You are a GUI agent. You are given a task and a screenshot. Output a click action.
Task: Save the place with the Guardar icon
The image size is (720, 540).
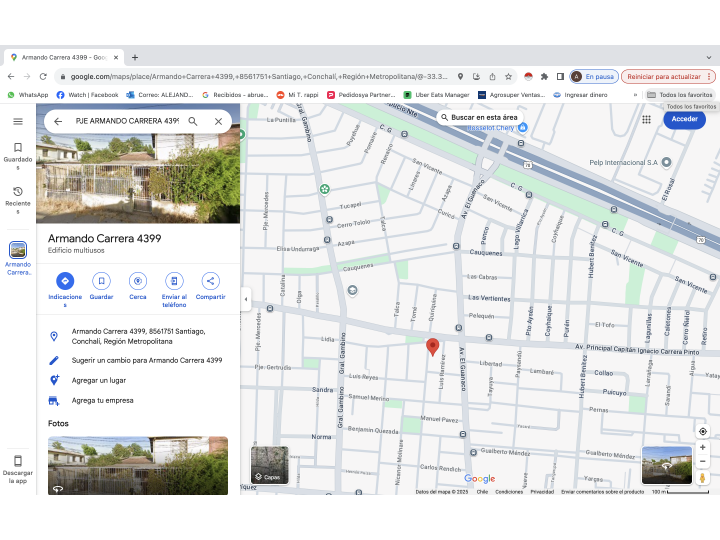click(x=101, y=281)
